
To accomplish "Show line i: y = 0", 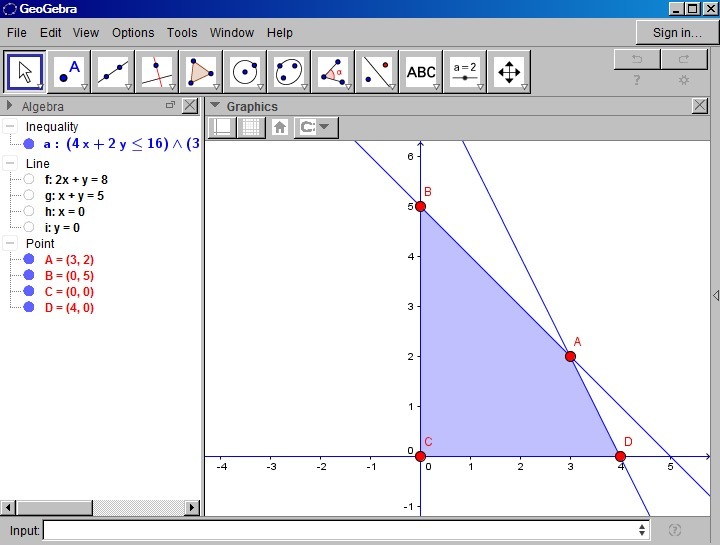I will 29,227.
